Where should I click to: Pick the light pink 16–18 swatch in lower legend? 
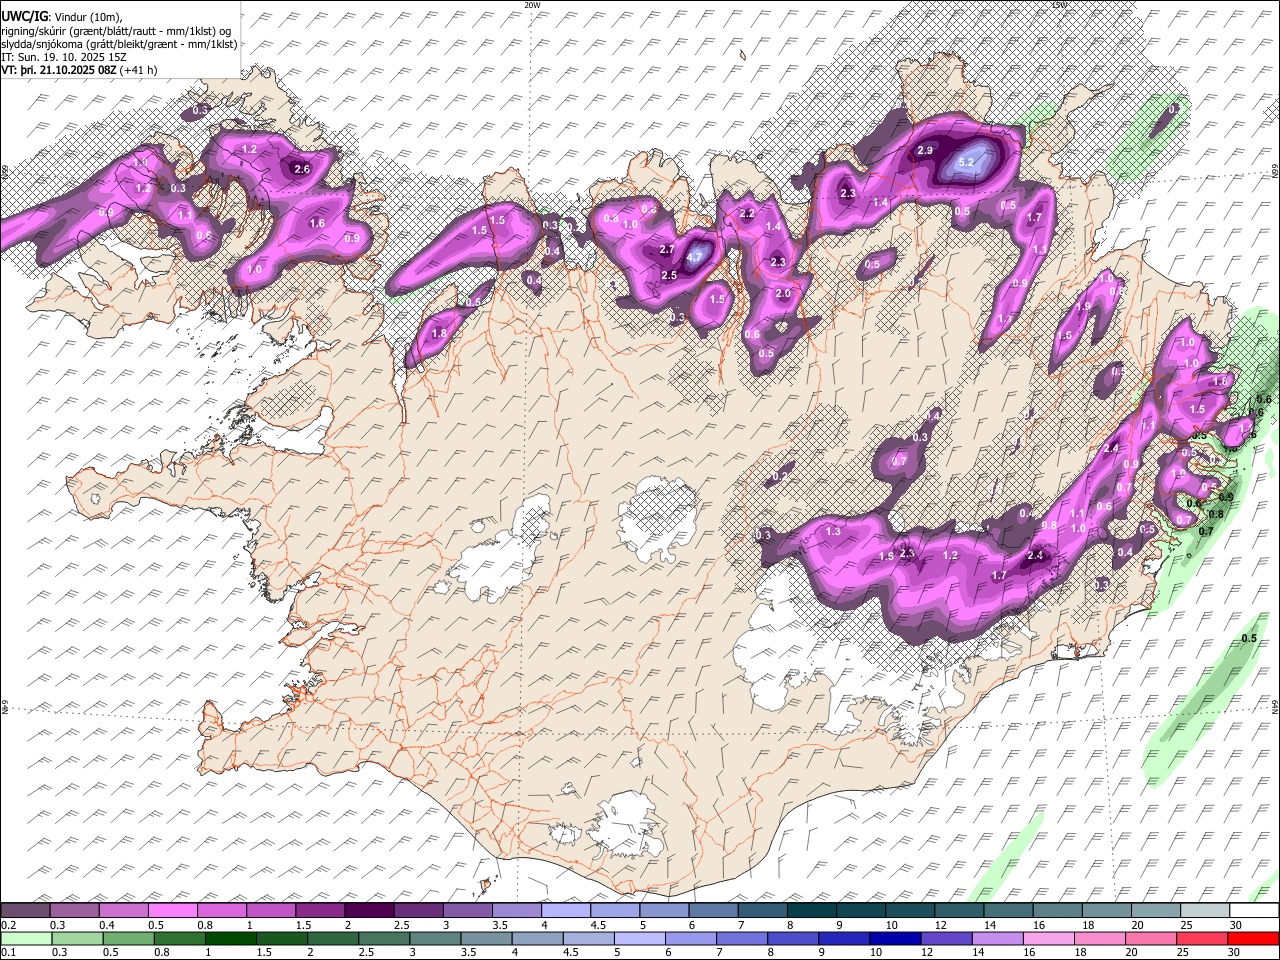pyautogui.click(x=1049, y=938)
